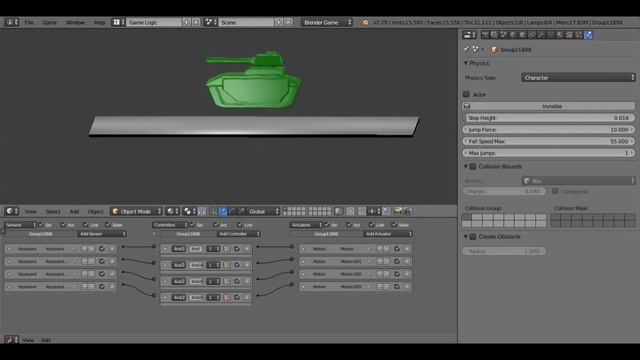Toggle the Controllers Sel checkbox

(x=192, y=225)
